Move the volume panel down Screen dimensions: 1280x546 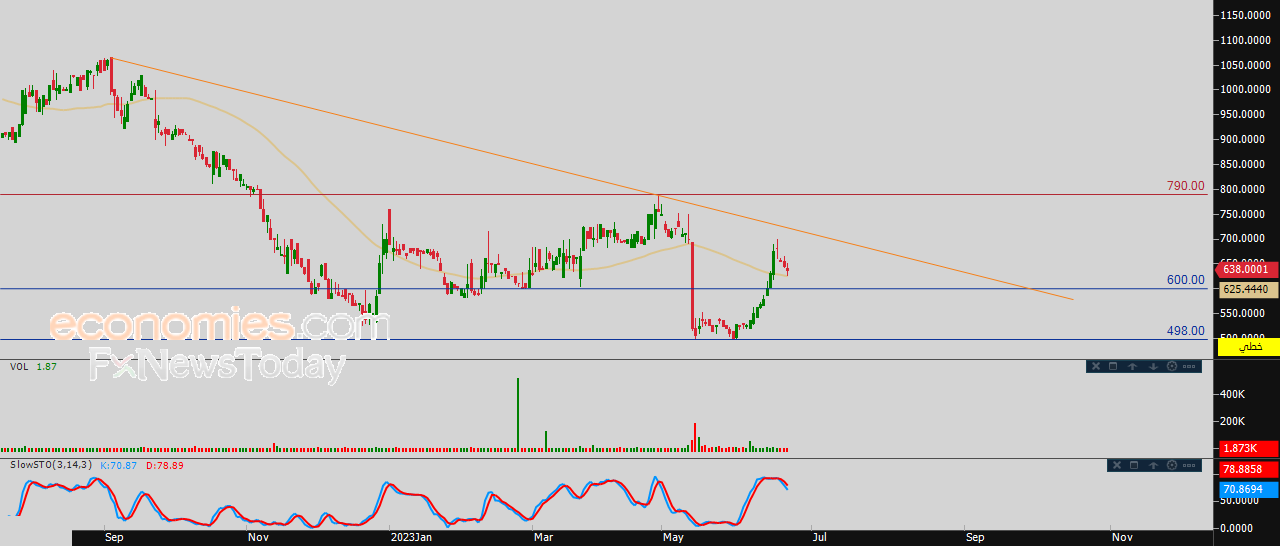pyautogui.click(x=1152, y=366)
